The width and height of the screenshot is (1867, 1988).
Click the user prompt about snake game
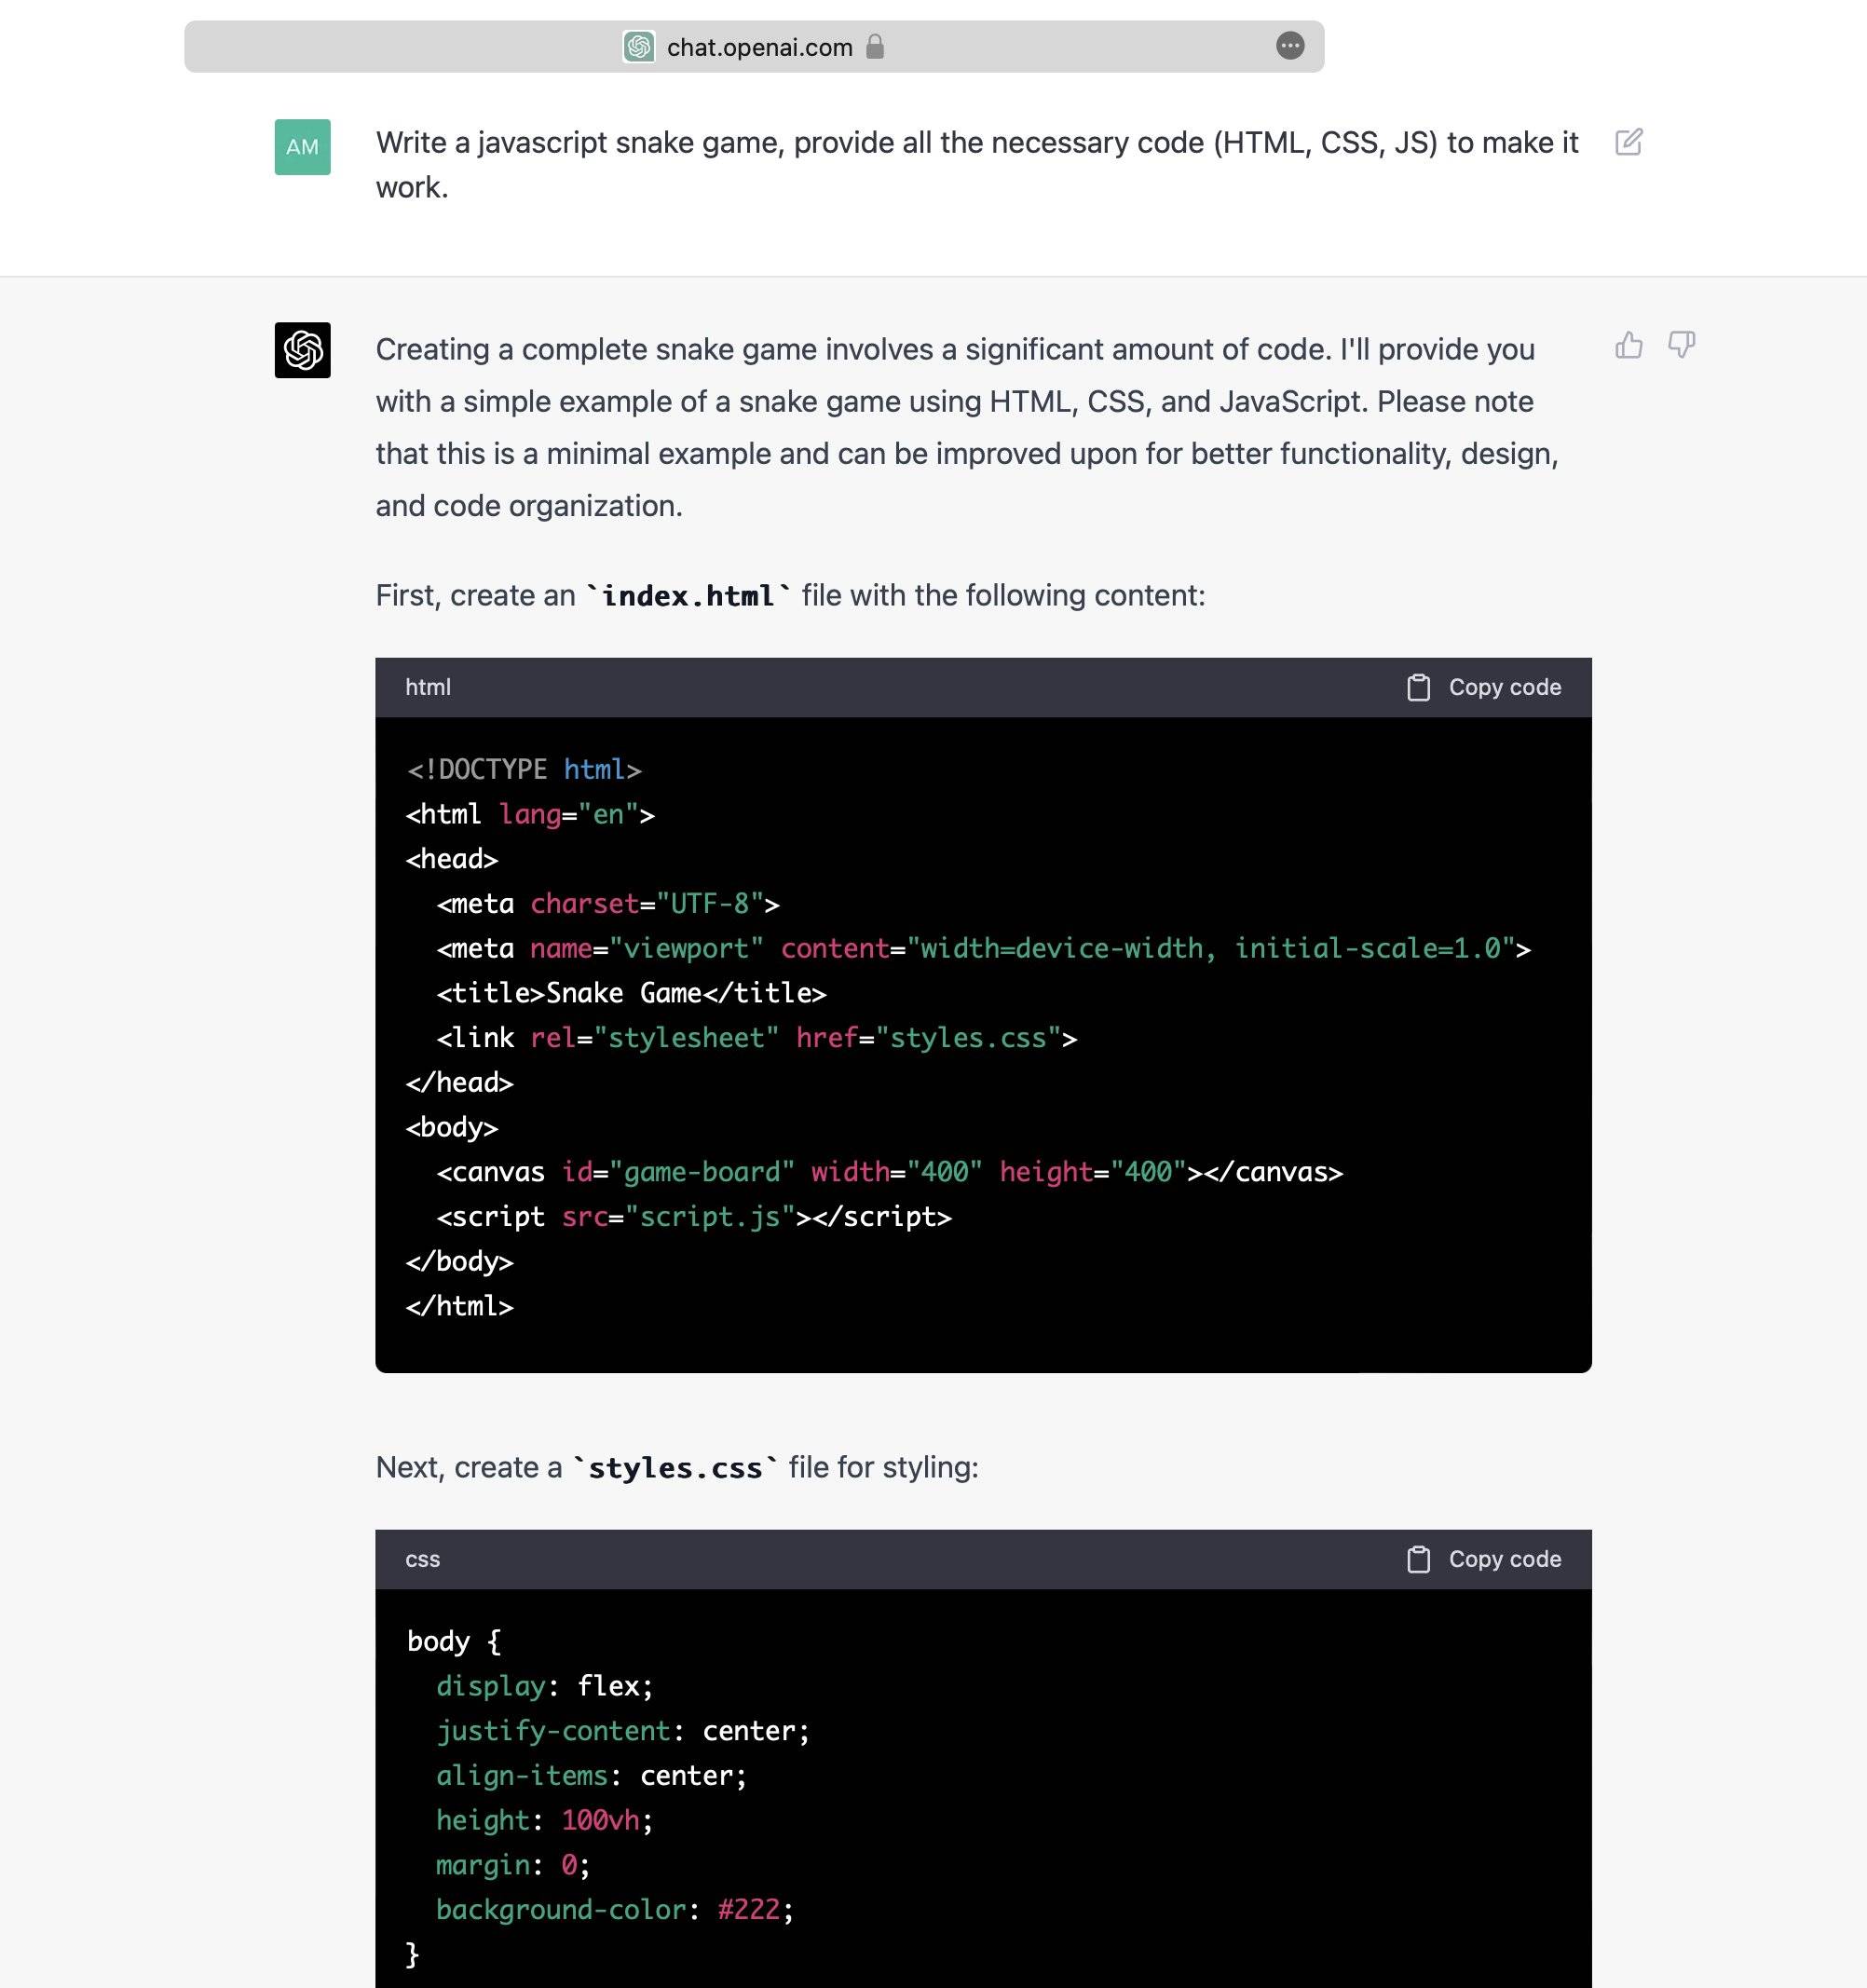[x=975, y=164]
